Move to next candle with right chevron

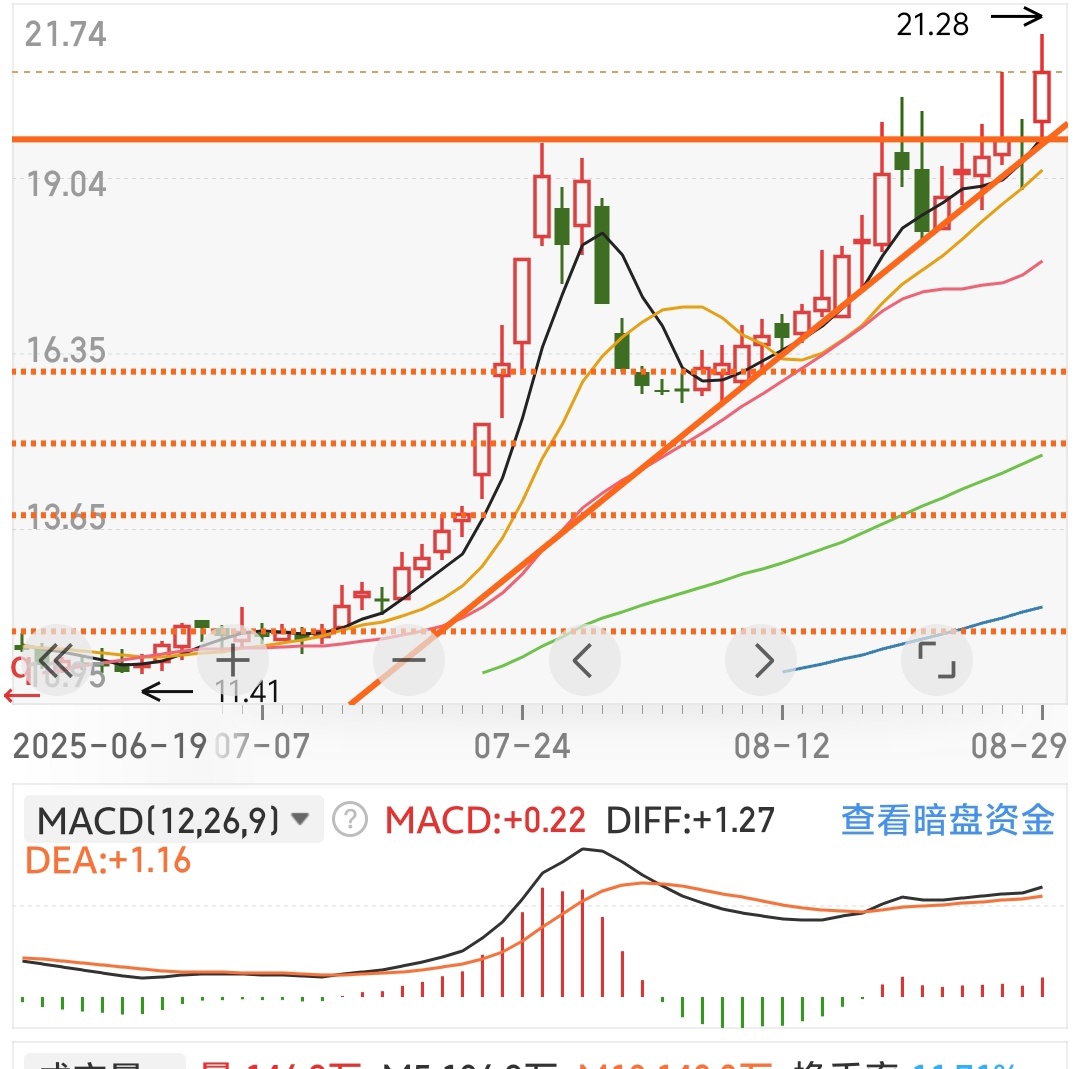pos(761,661)
